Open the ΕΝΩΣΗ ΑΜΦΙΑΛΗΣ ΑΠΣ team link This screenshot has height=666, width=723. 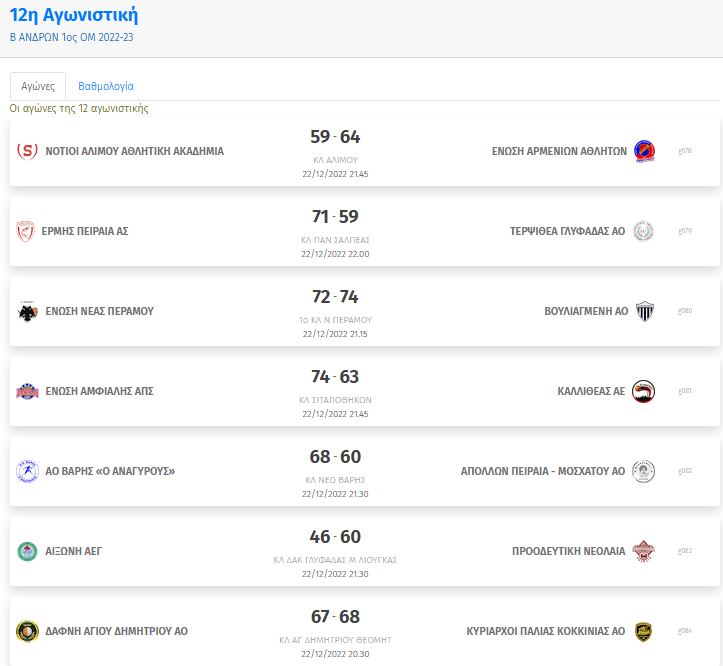[100, 391]
